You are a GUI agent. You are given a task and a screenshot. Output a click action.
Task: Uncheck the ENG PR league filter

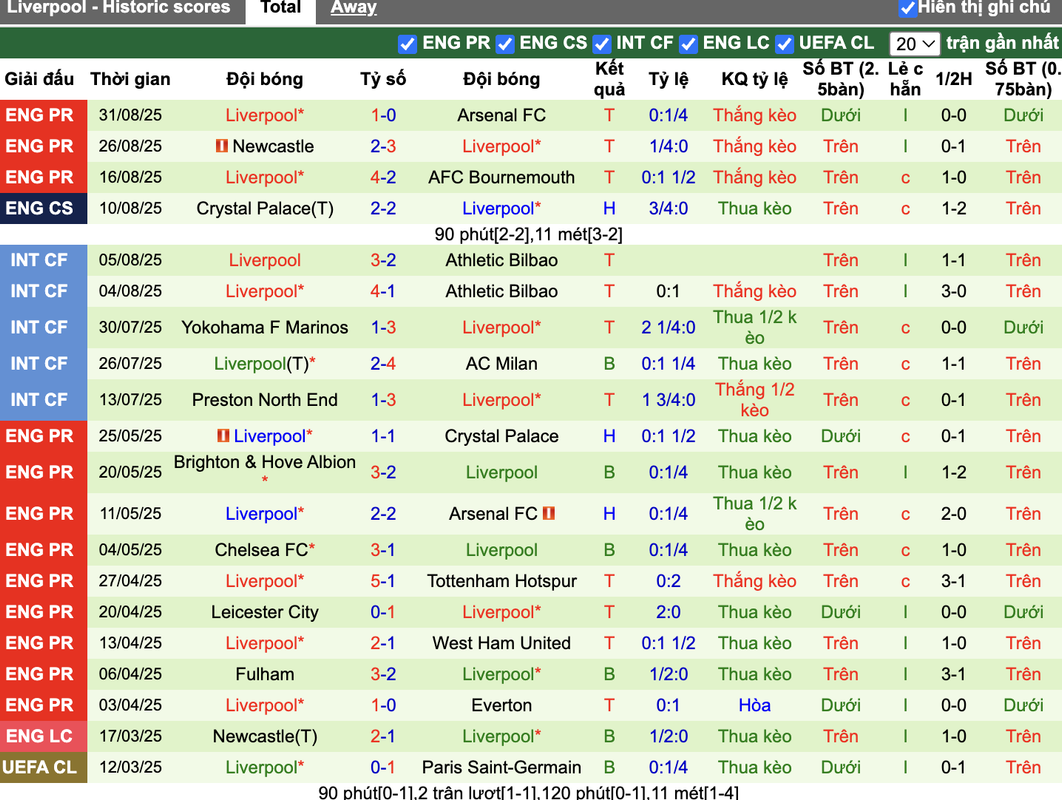pos(407,44)
